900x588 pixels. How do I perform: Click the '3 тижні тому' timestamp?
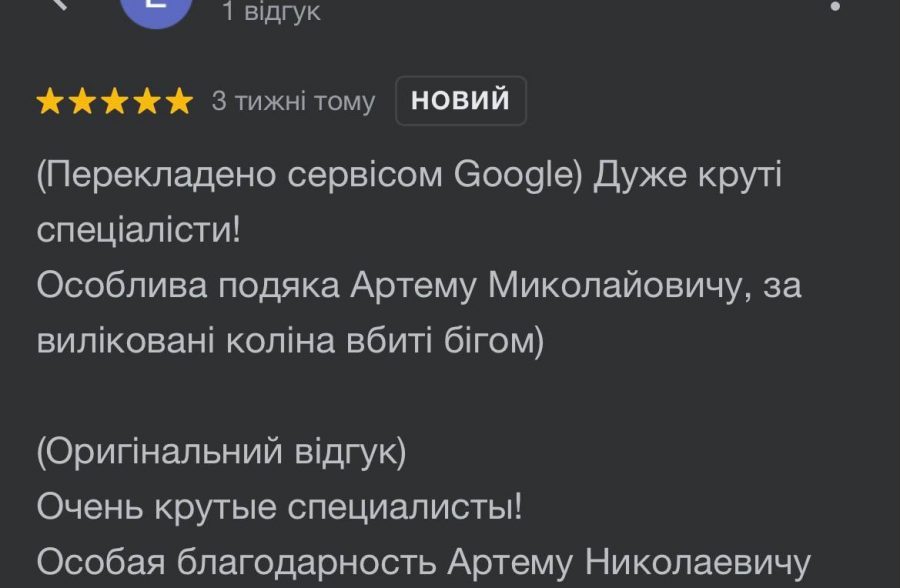point(293,101)
